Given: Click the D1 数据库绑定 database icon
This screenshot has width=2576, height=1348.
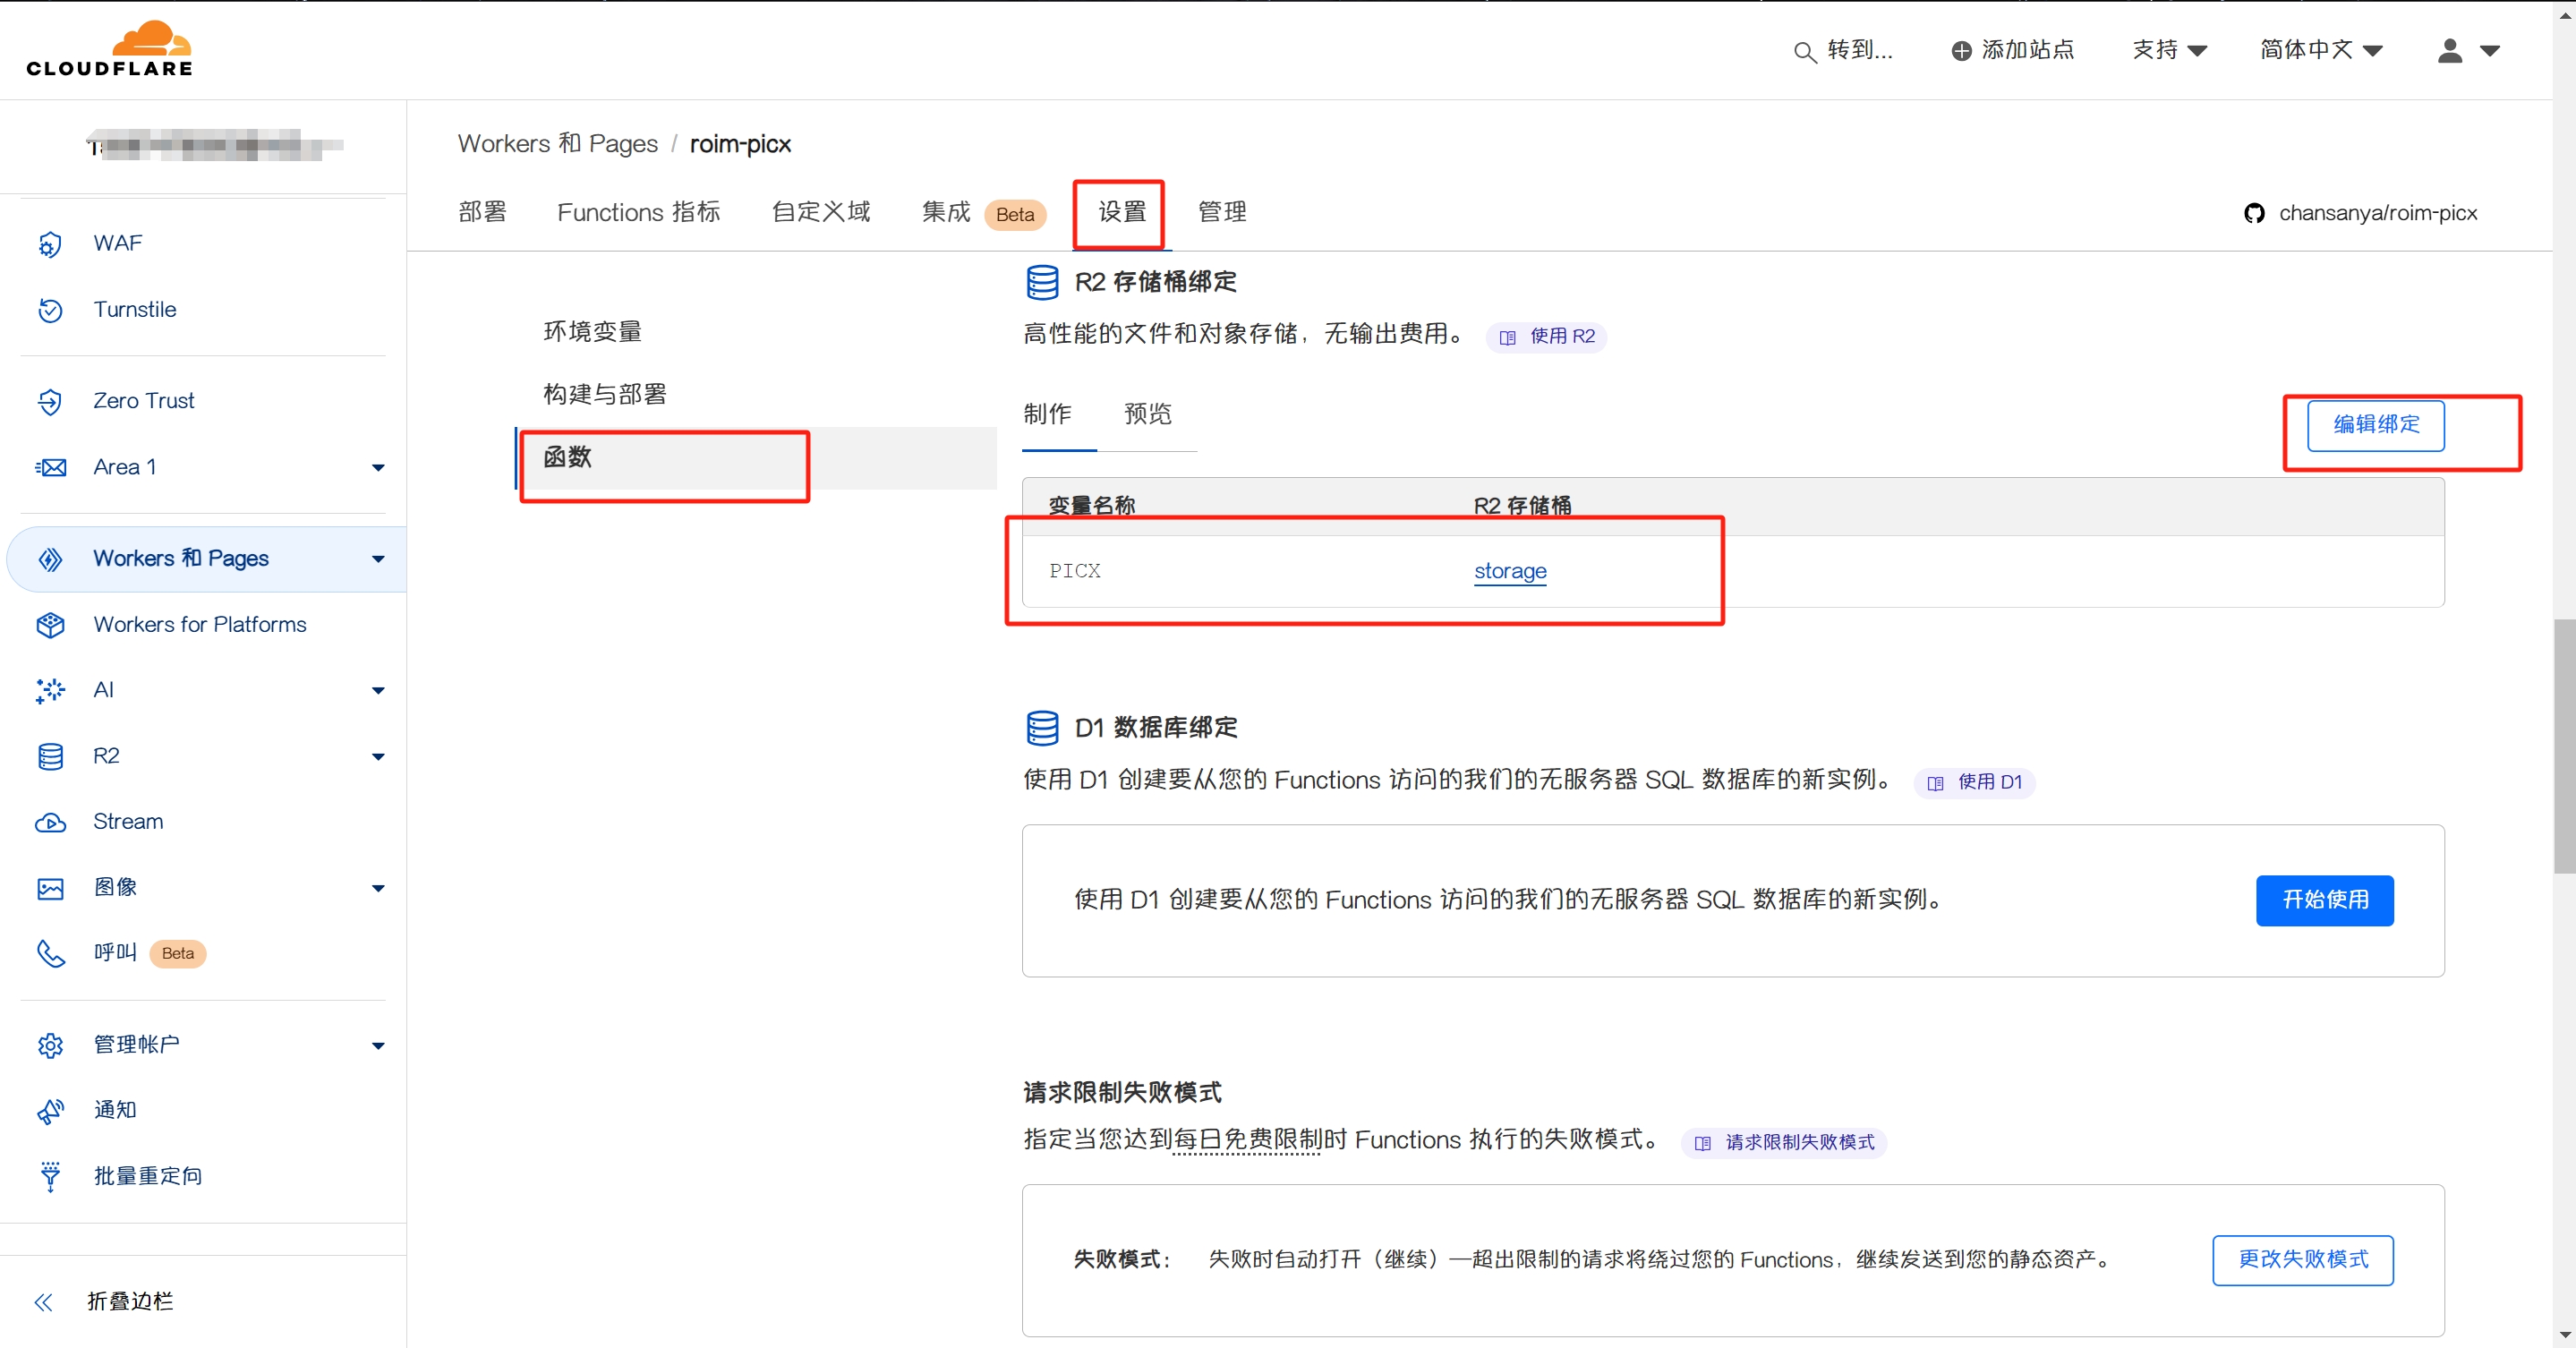Looking at the screenshot, I should click(1042, 728).
